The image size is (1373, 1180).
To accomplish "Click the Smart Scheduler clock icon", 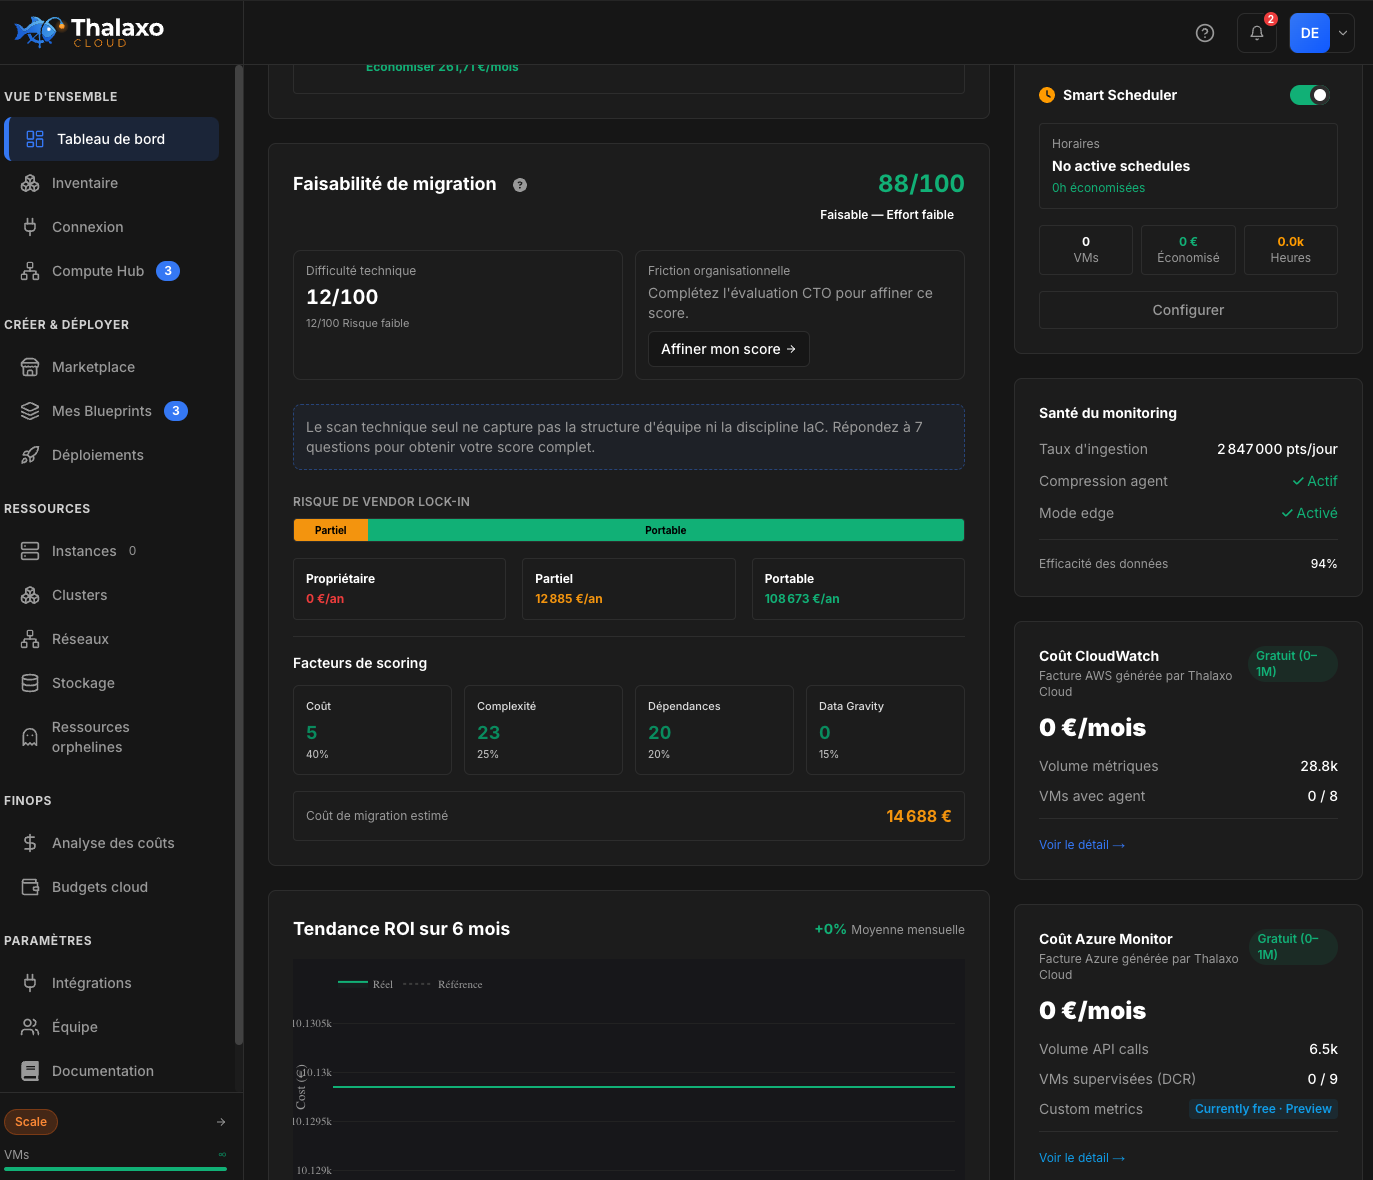I will (x=1047, y=95).
